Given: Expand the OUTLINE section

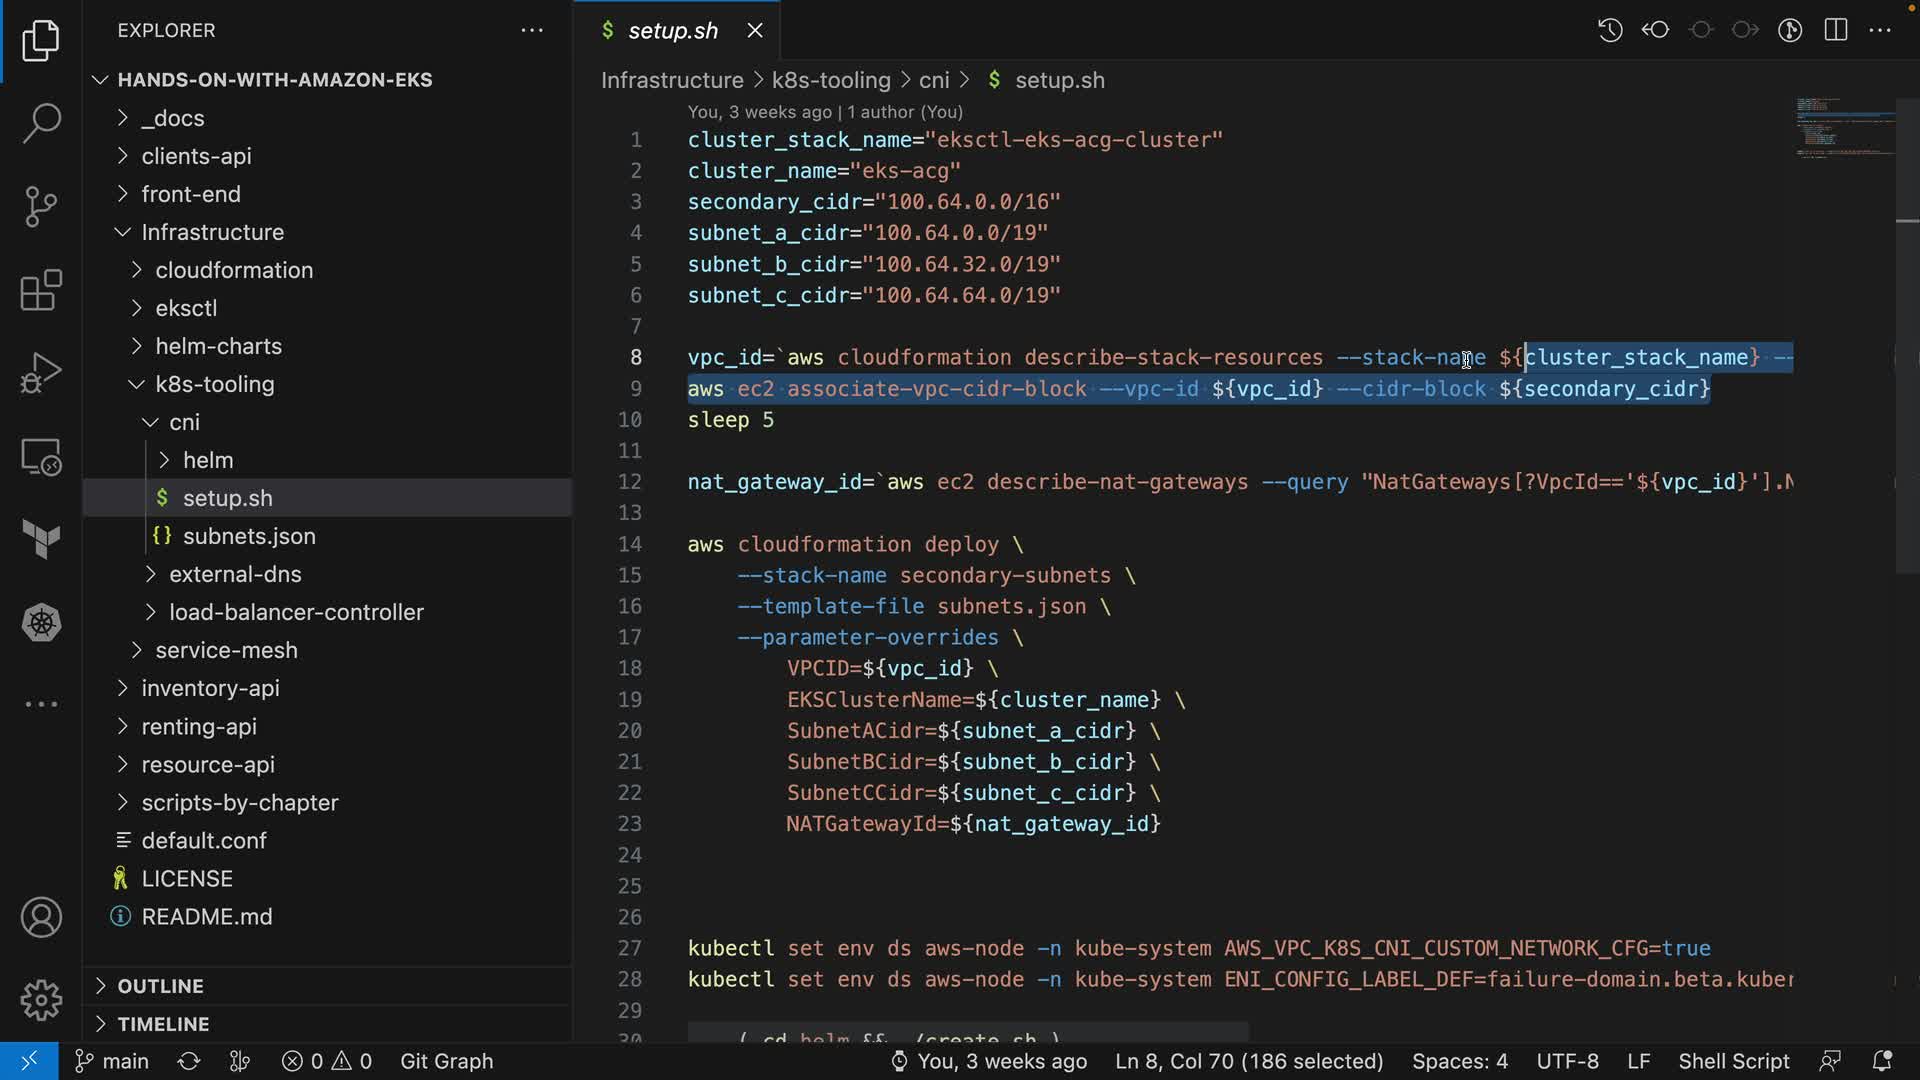Looking at the screenshot, I should [x=160, y=986].
